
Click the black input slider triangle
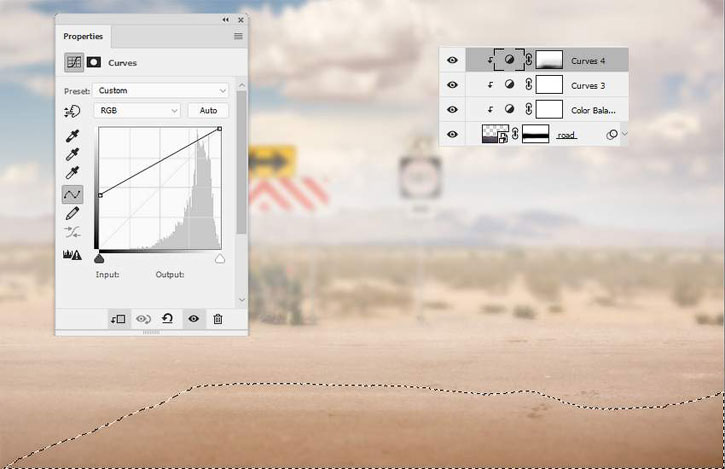tap(99, 258)
